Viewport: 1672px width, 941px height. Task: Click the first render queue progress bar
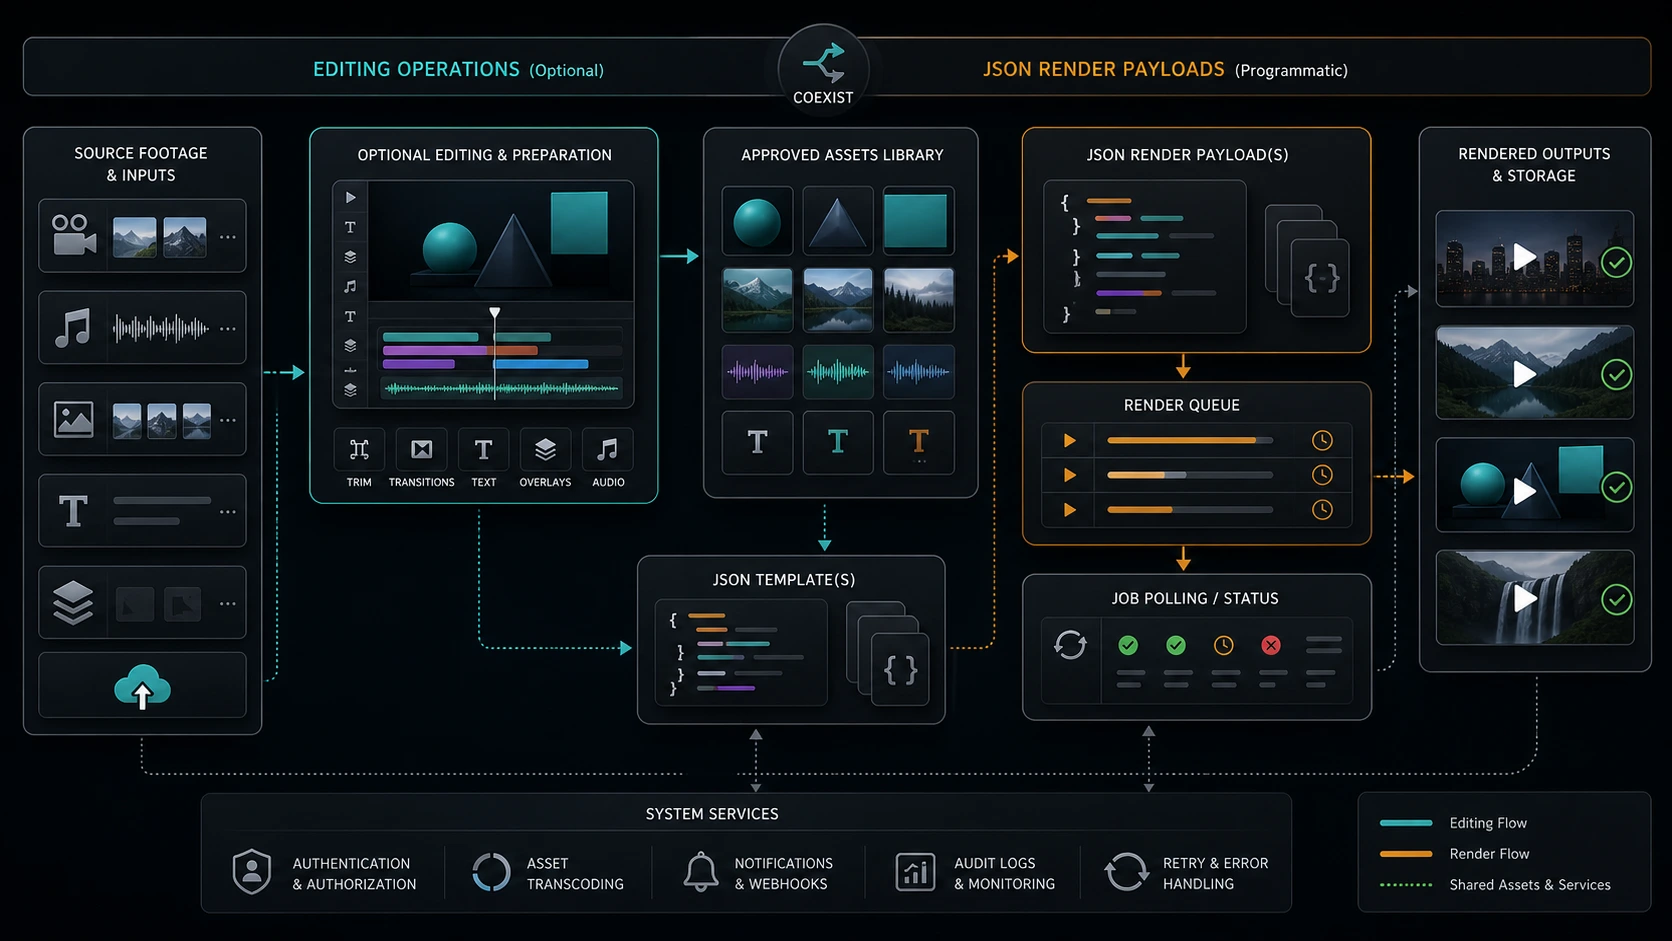click(1190, 440)
